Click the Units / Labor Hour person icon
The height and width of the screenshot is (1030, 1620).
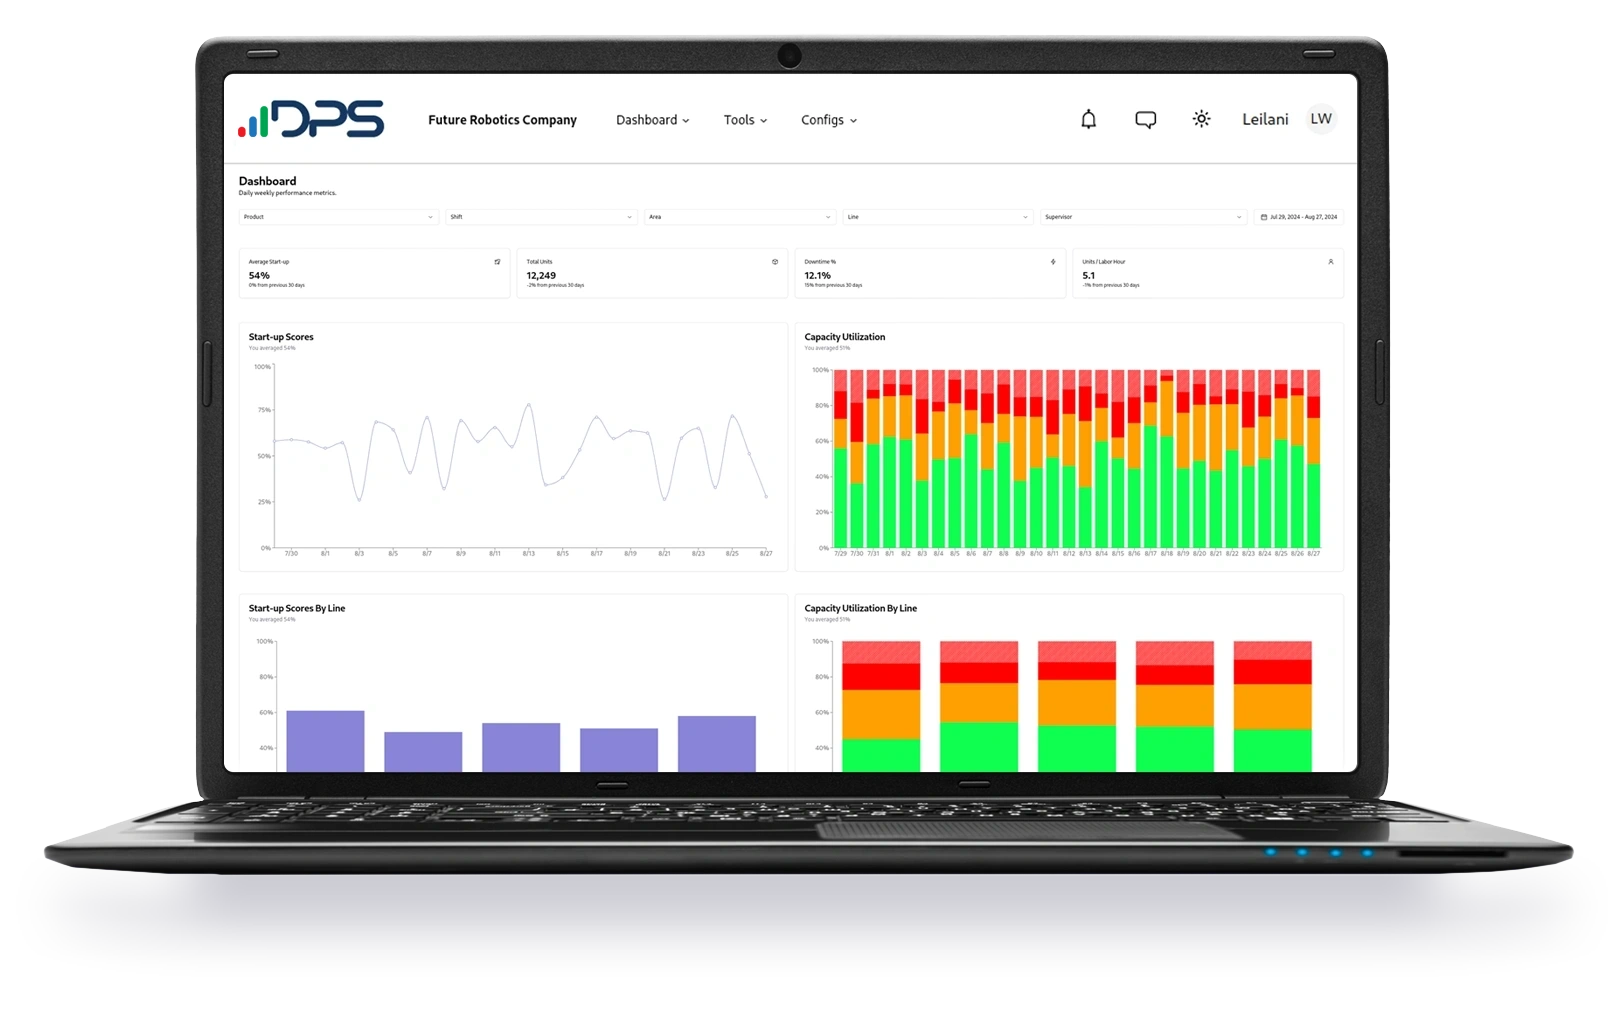pos(1330,262)
